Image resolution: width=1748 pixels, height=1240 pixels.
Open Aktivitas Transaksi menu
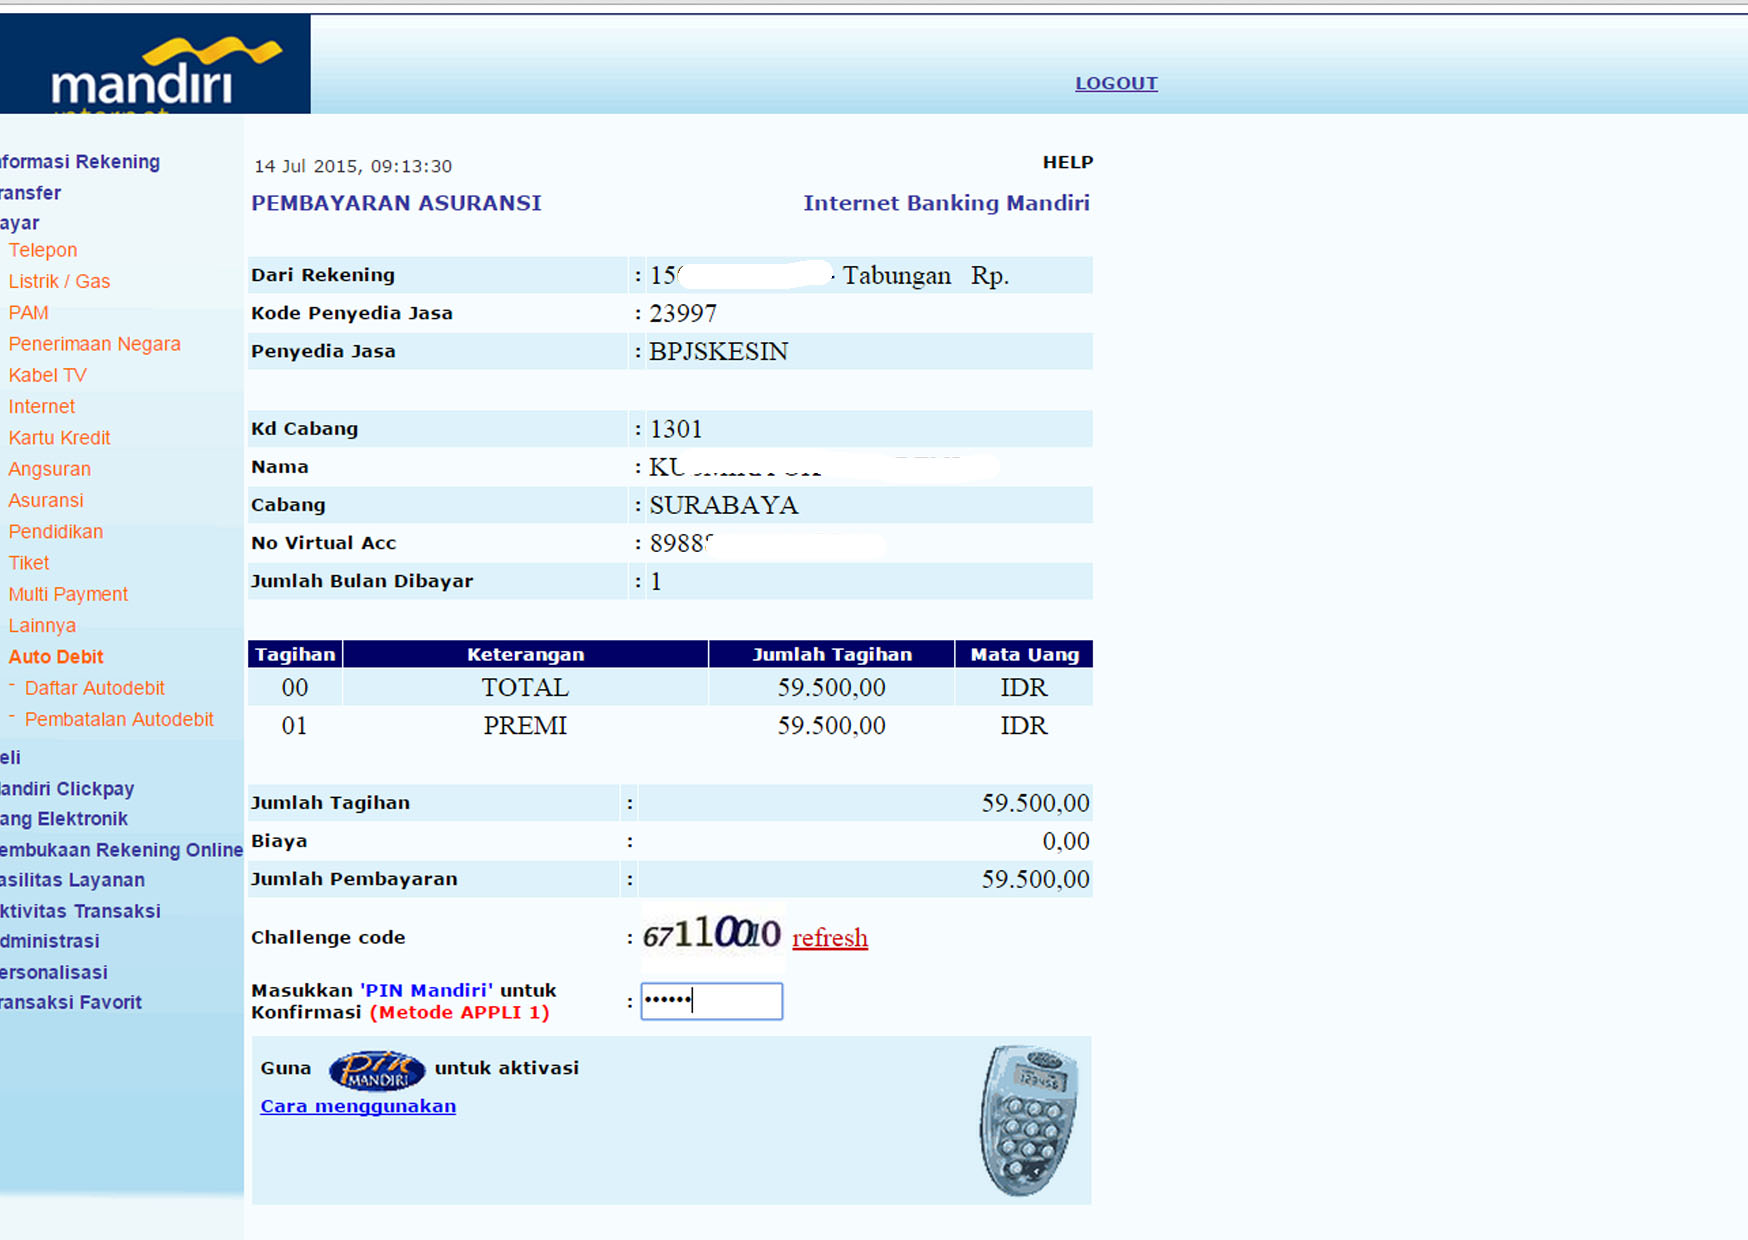pyautogui.click(x=80, y=911)
